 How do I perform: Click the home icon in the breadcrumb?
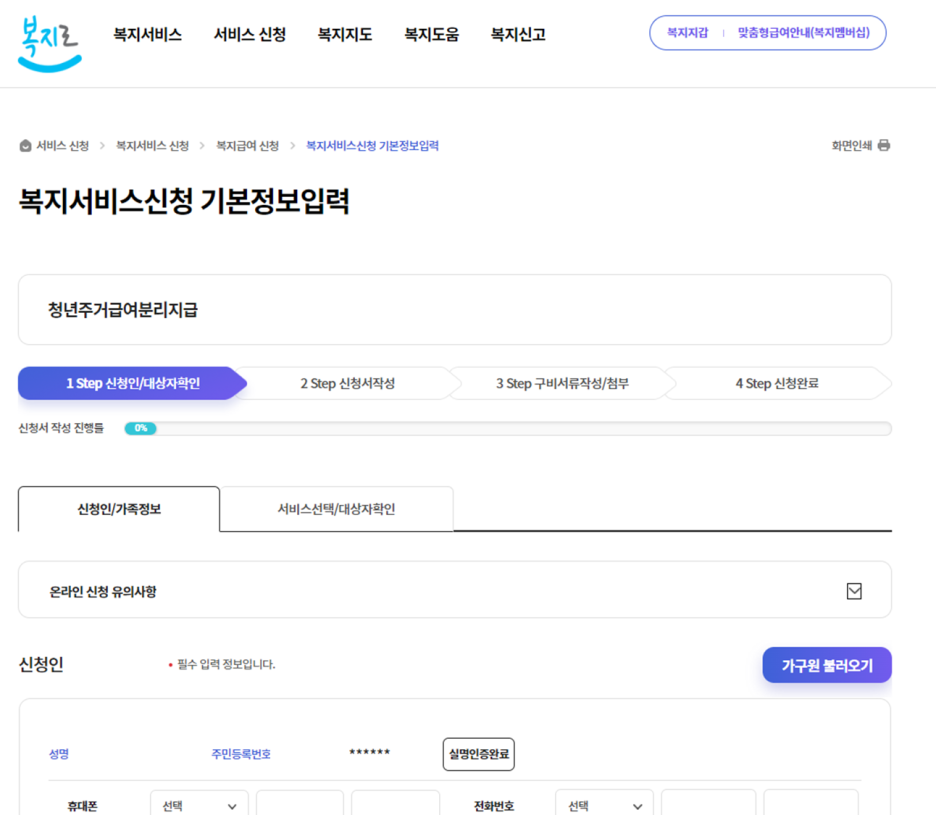coord(24,145)
